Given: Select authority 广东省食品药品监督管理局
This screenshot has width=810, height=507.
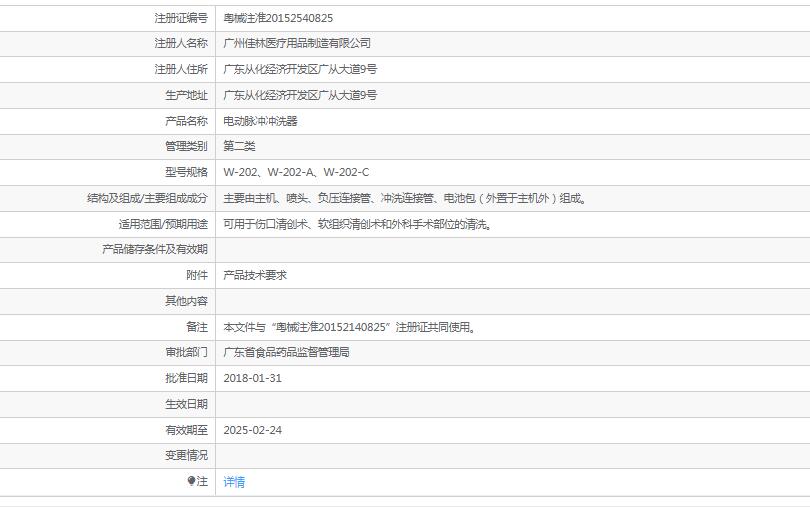Looking at the screenshot, I should [x=286, y=352].
